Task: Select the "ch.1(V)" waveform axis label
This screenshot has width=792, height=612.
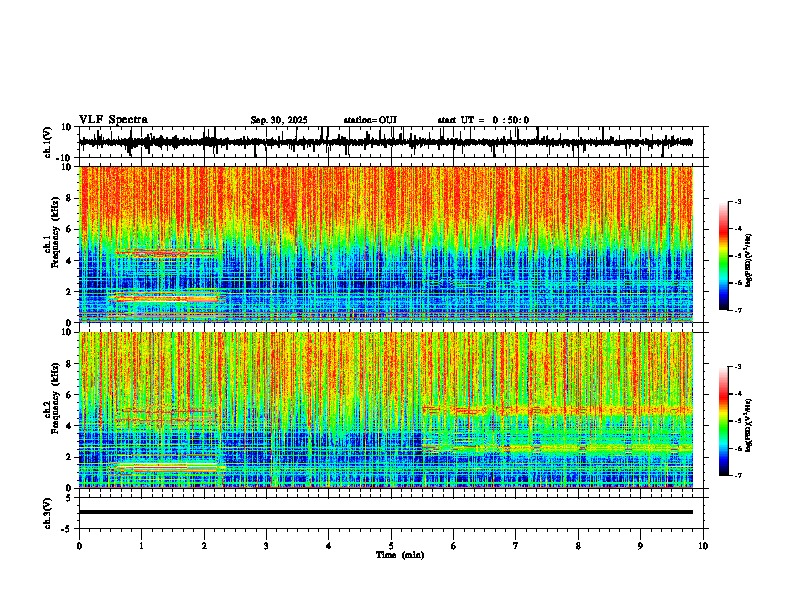Action: point(48,142)
